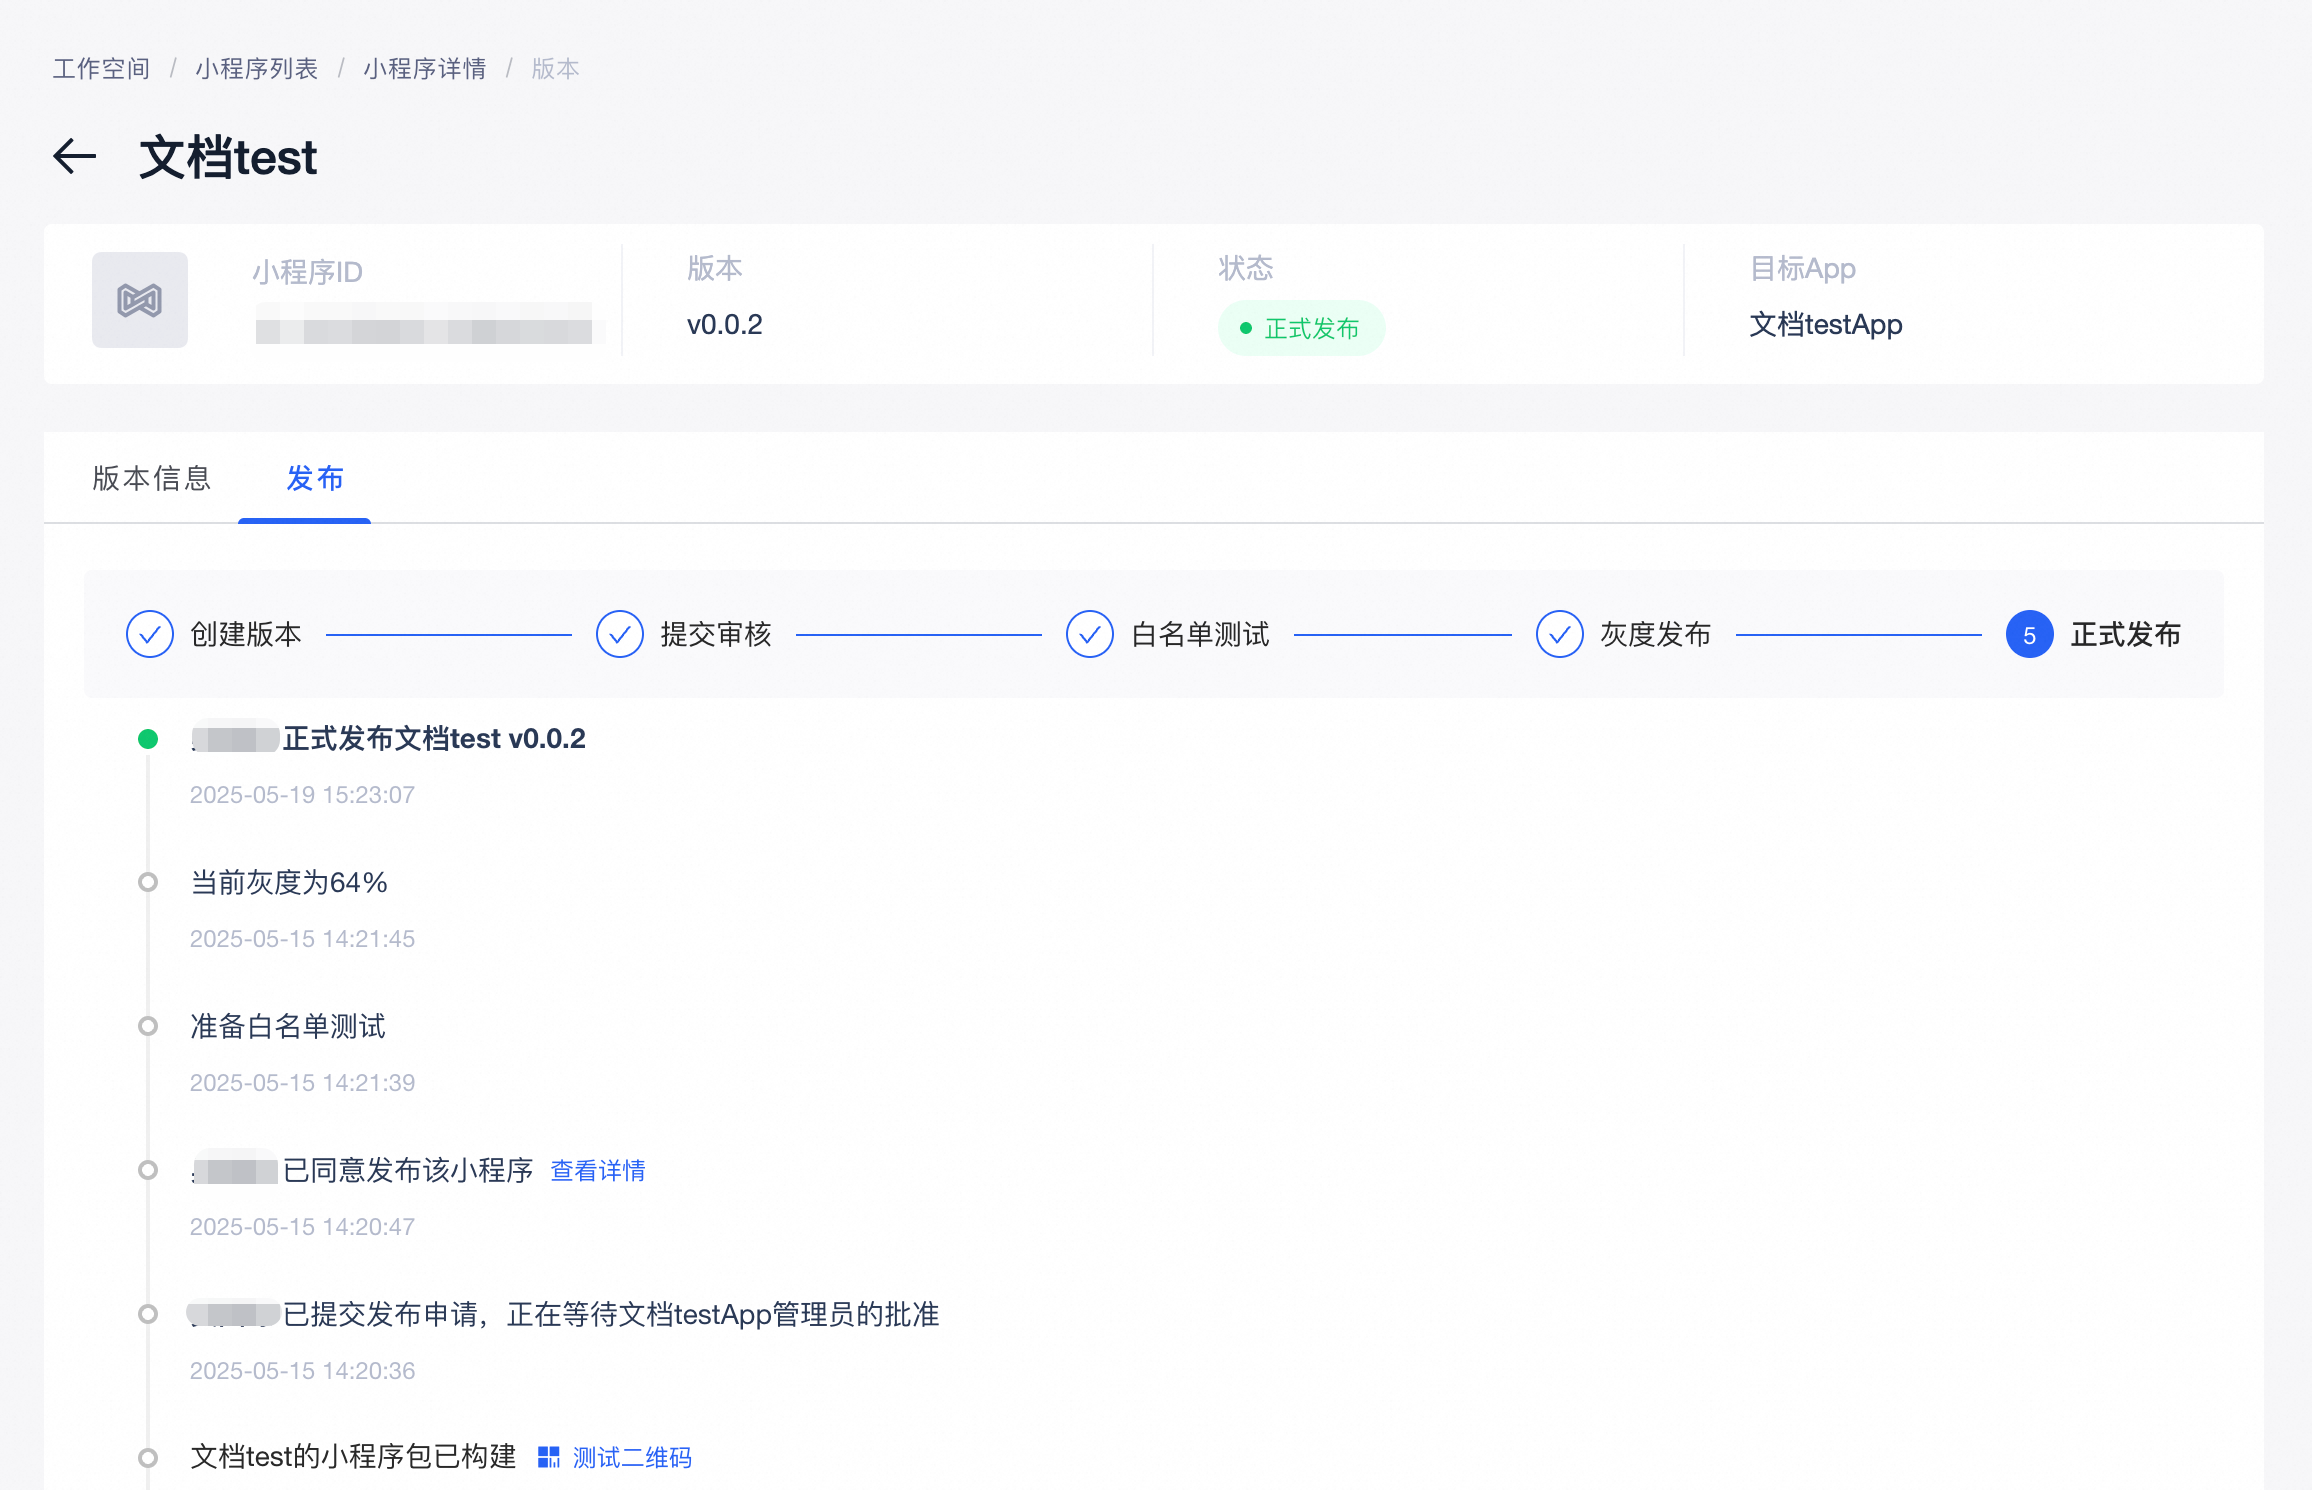The width and height of the screenshot is (2312, 1490).
Task: Click the 创建版本 step checkmark icon
Action: 150,634
